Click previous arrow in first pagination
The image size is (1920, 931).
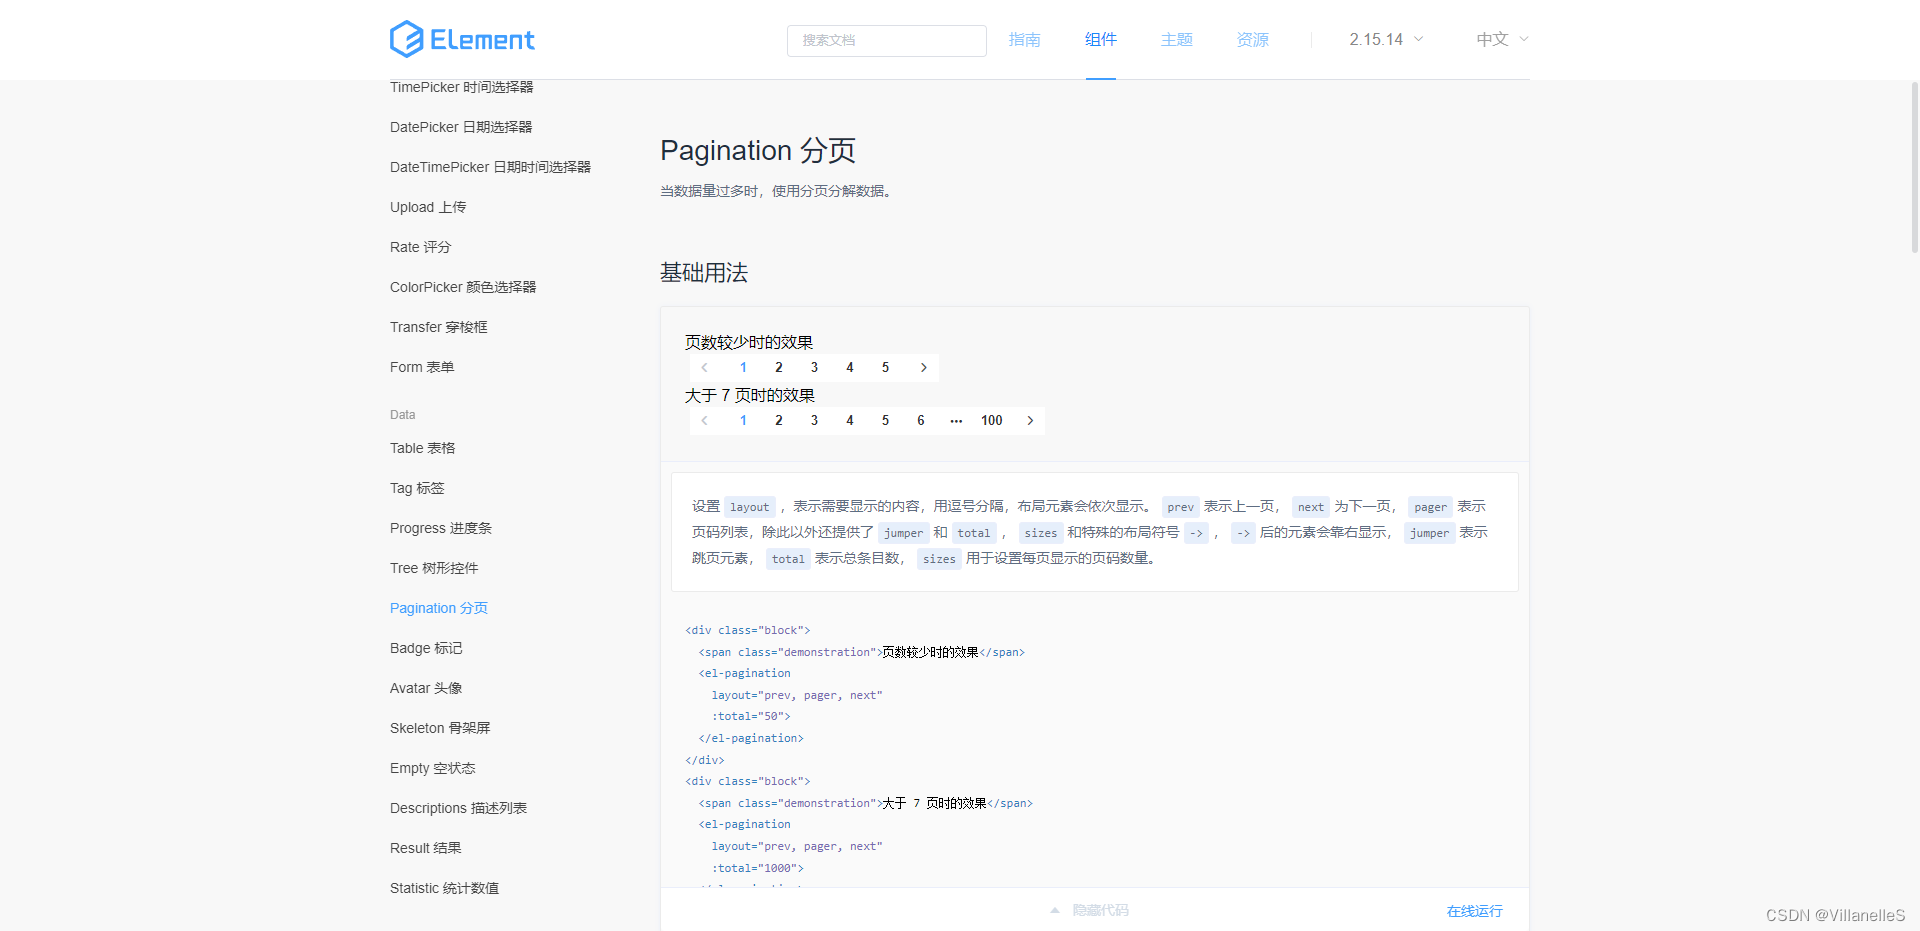[704, 368]
